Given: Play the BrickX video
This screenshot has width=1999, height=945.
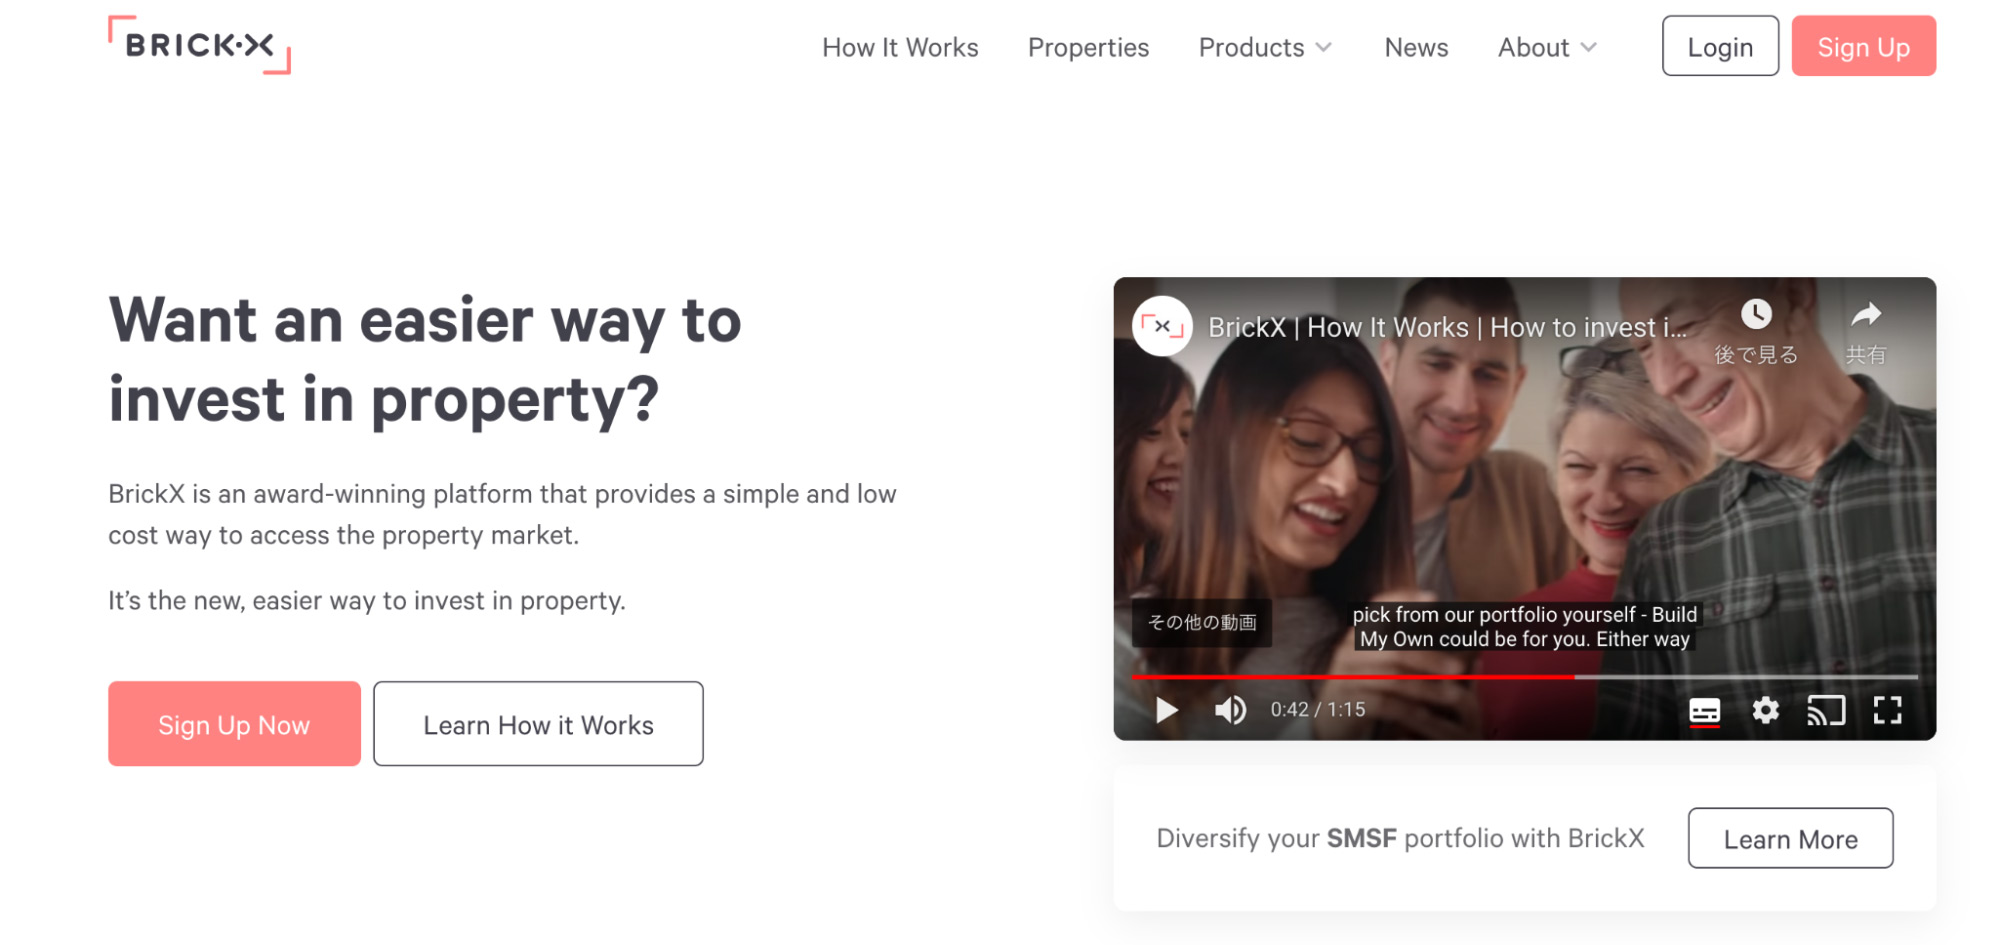Looking at the screenshot, I should 1166,710.
